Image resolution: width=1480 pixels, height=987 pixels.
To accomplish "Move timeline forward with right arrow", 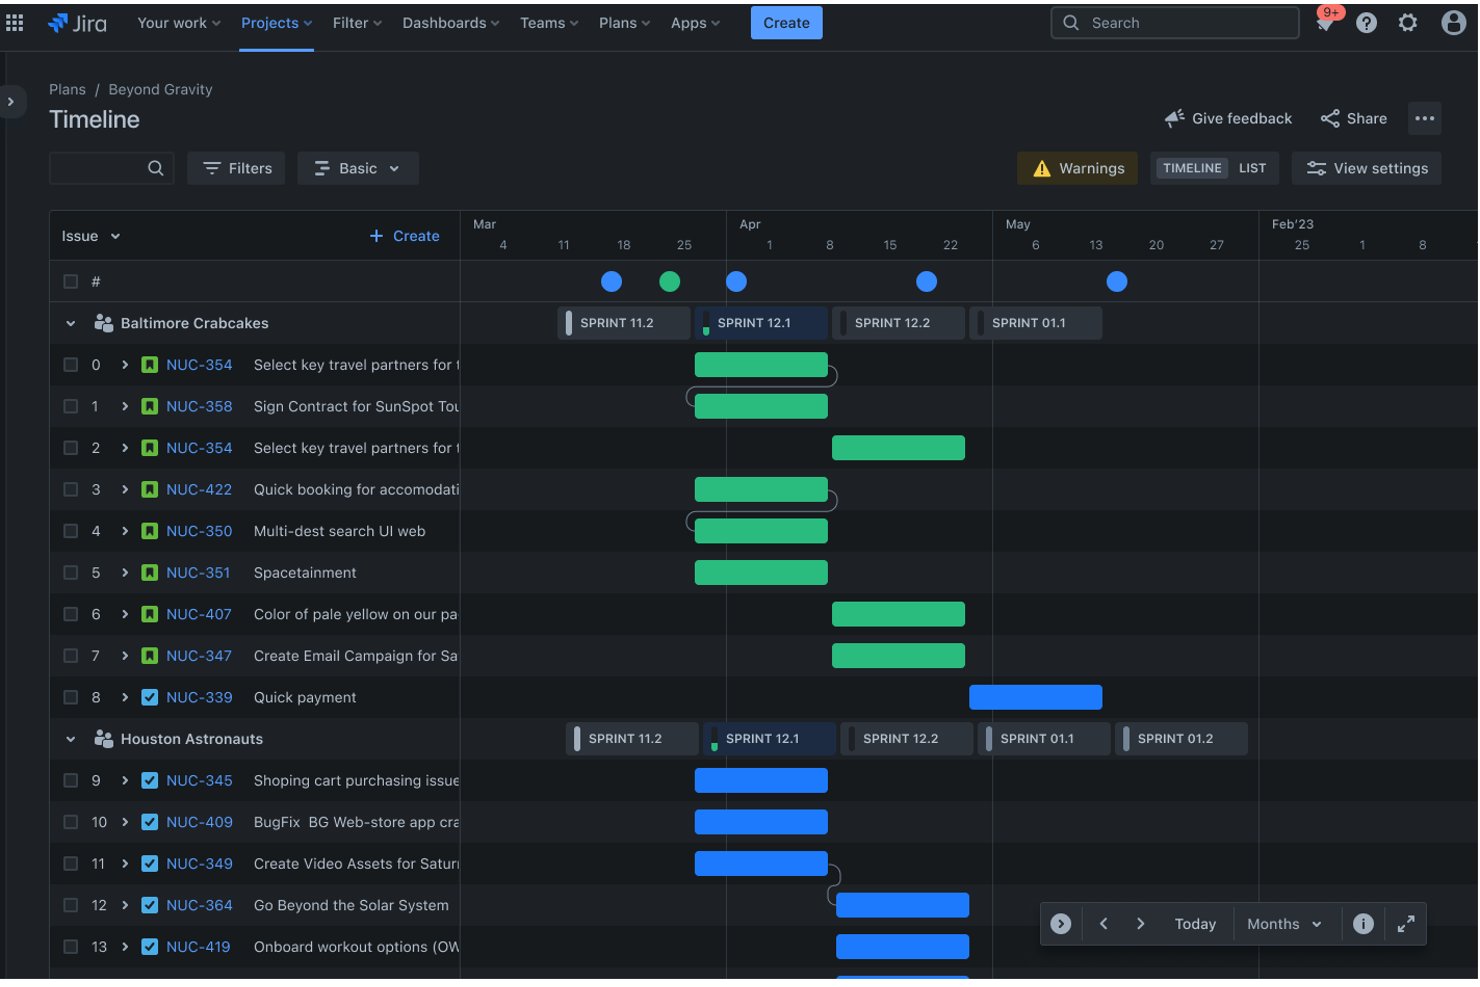I will tap(1140, 924).
